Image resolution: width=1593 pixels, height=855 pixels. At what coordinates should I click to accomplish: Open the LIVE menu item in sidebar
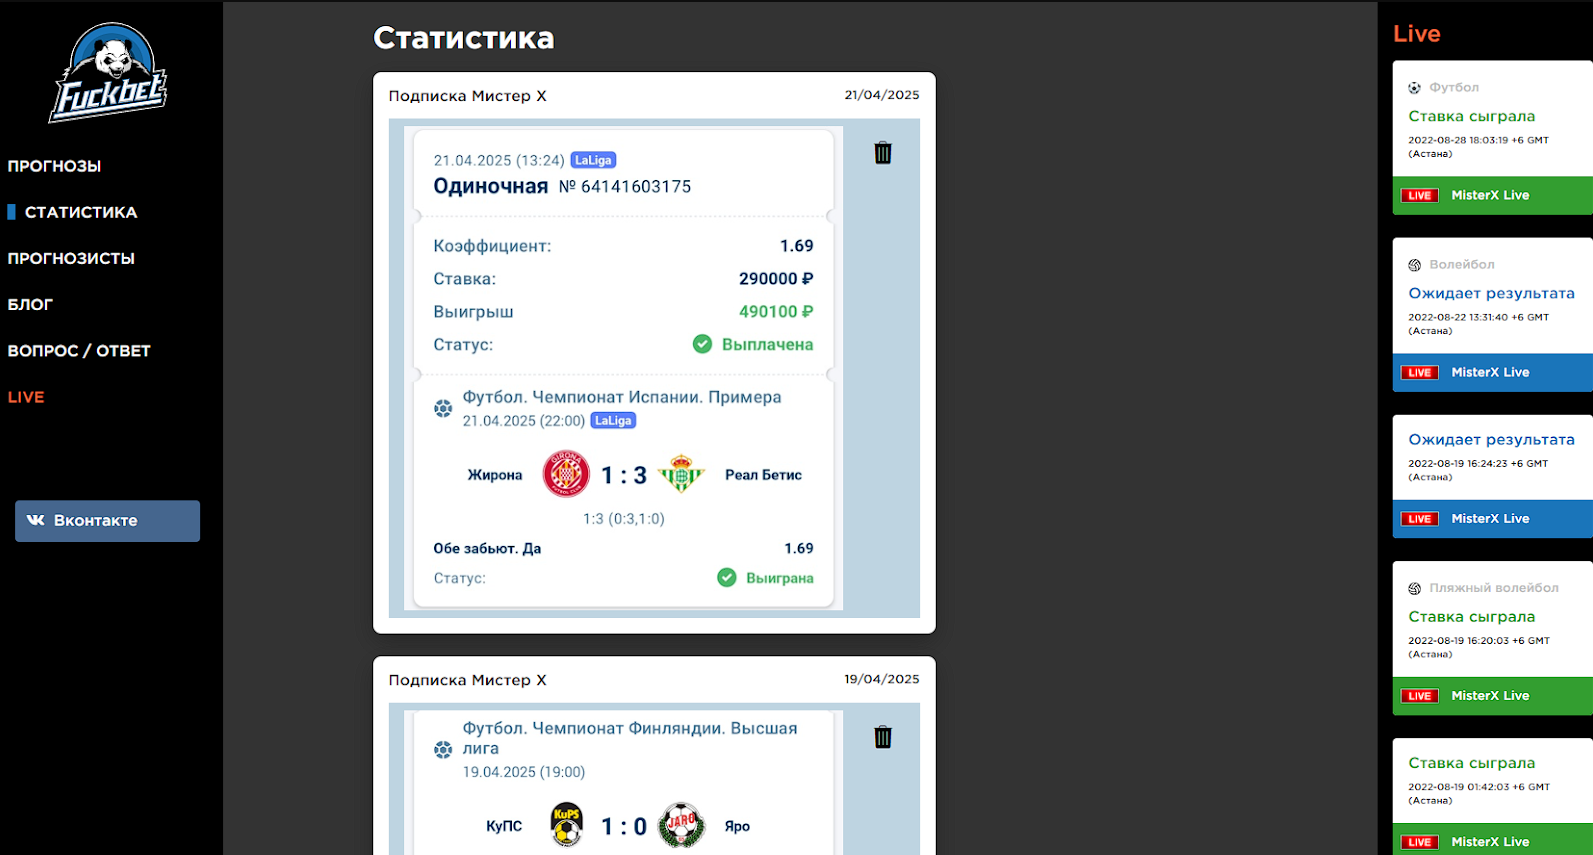tap(26, 397)
